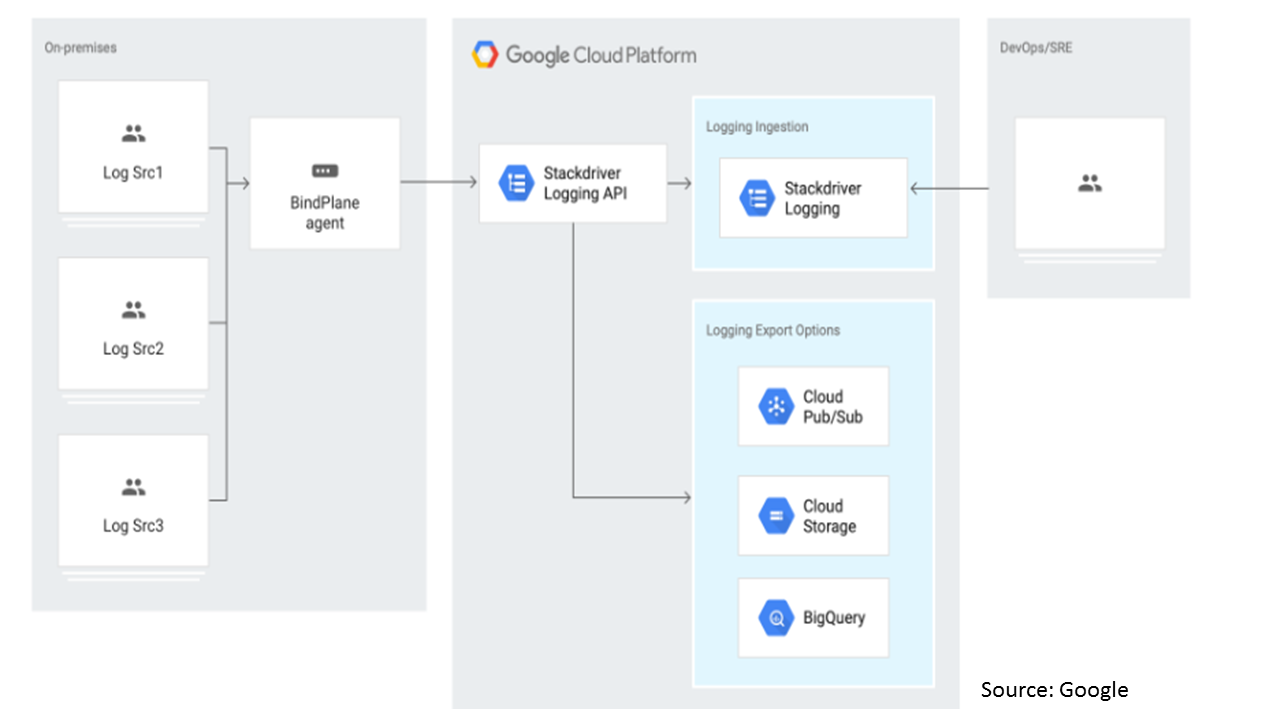The width and height of the screenshot is (1280, 720).
Task: Select the Stackdriver Logging label in the ingestion box
Action: [823, 198]
